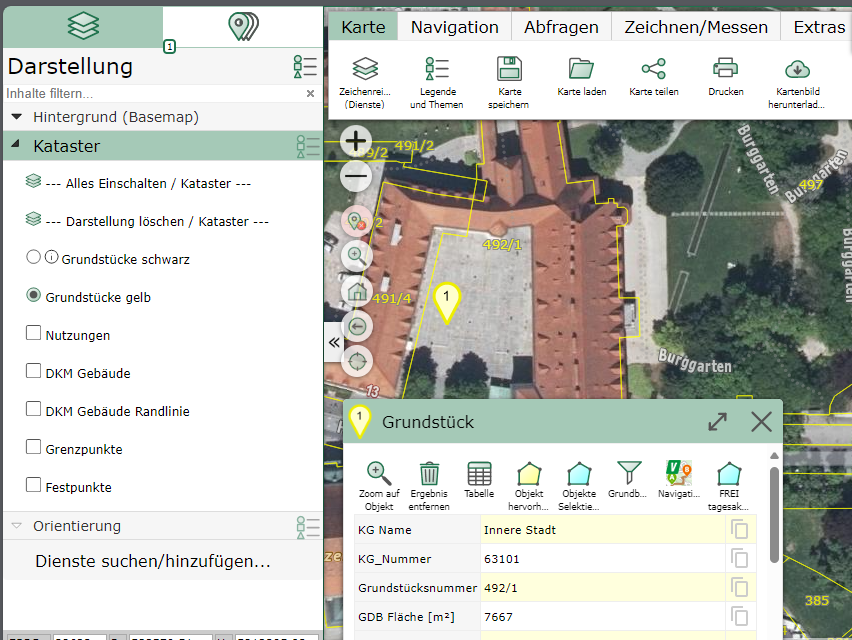Image resolution: width=852 pixels, height=640 pixels.
Task: Collapse the Kataster section
Action: click(x=14, y=146)
